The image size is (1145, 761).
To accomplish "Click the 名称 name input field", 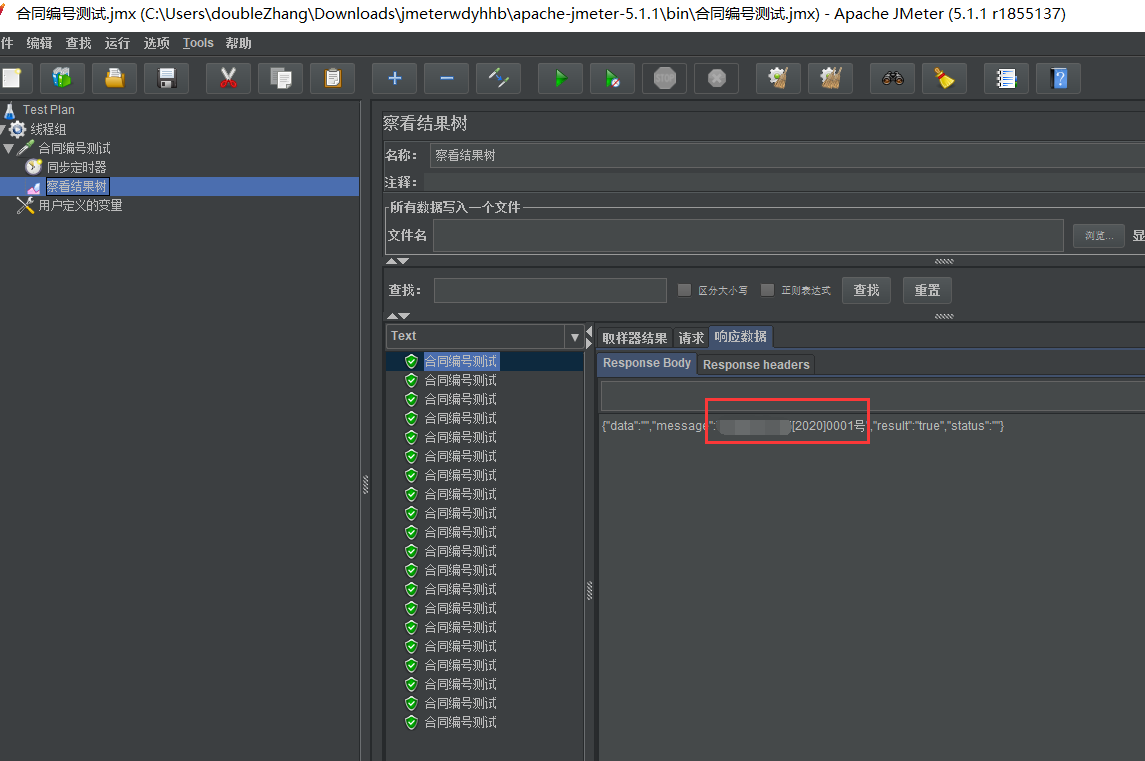I will pyautogui.click(x=787, y=156).
